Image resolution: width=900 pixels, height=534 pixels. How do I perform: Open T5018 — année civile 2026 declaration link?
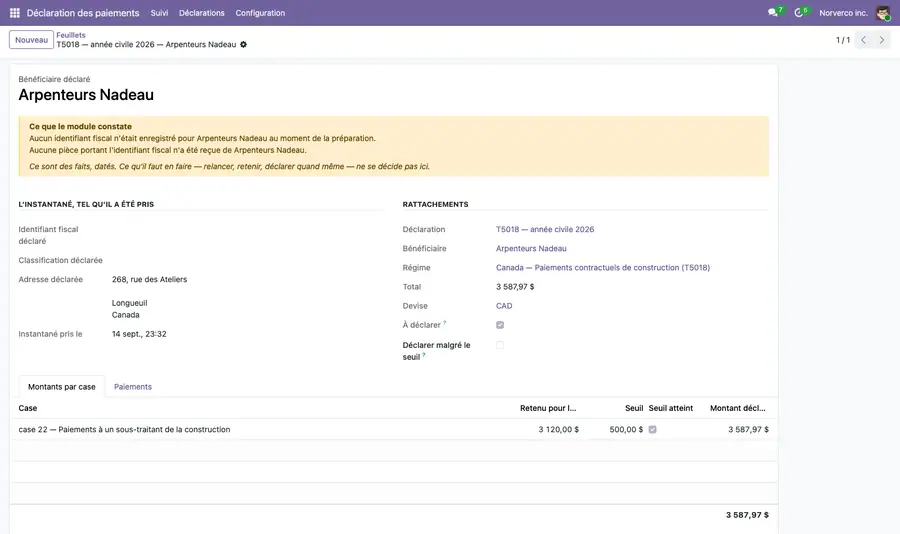click(545, 229)
